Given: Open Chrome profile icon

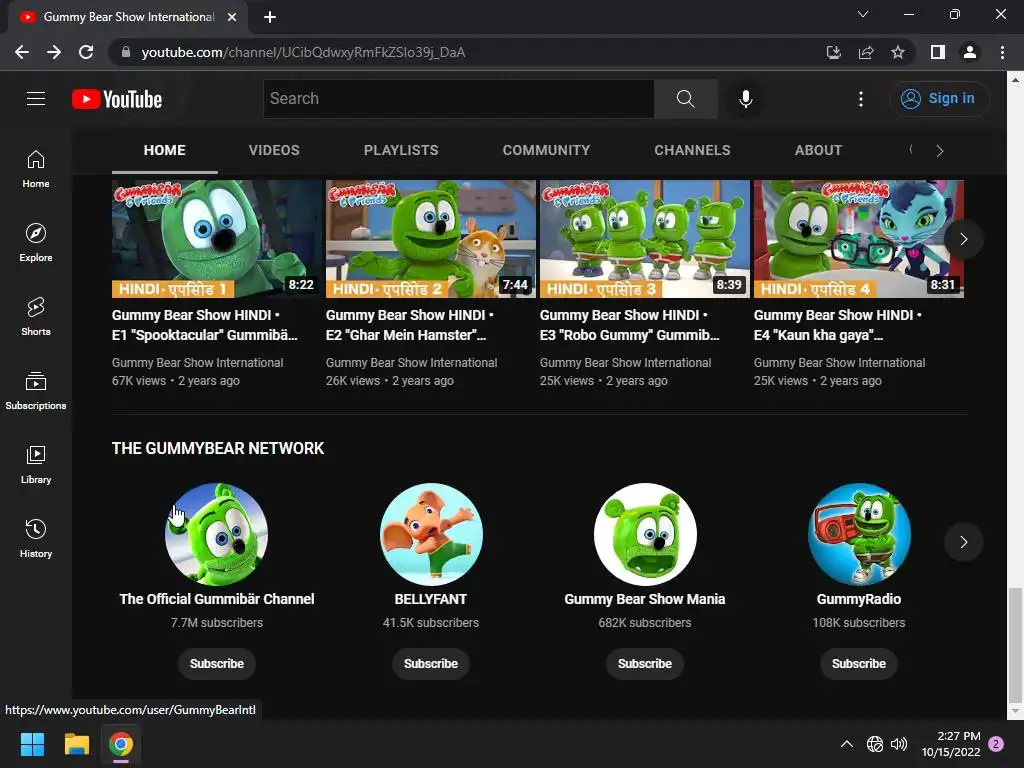Looking at the screenshot, I should (x=970, y=52).
